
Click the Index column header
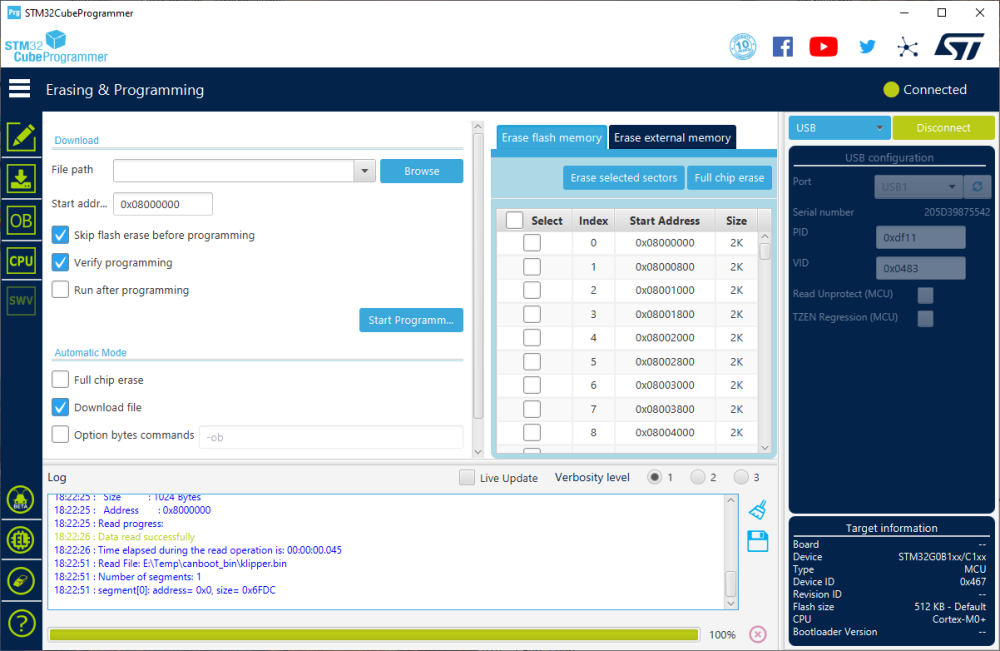tap(593, 221)
